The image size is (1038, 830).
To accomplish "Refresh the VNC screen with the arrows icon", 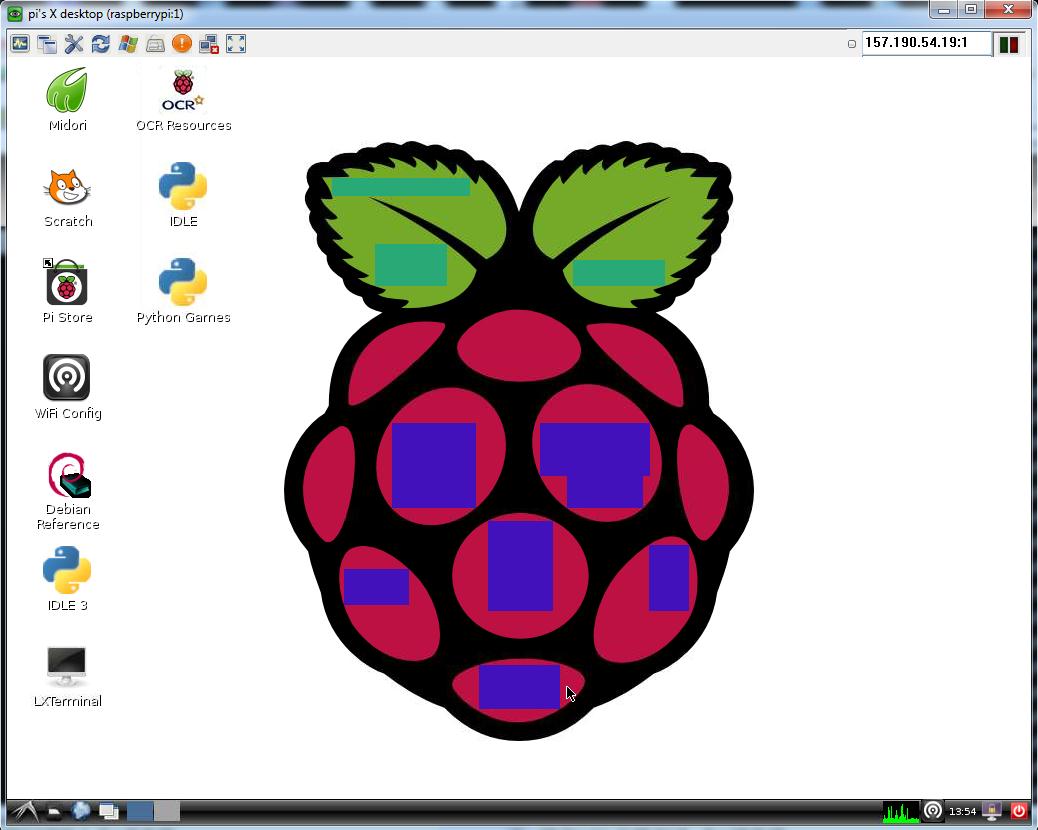I will 101,44.
